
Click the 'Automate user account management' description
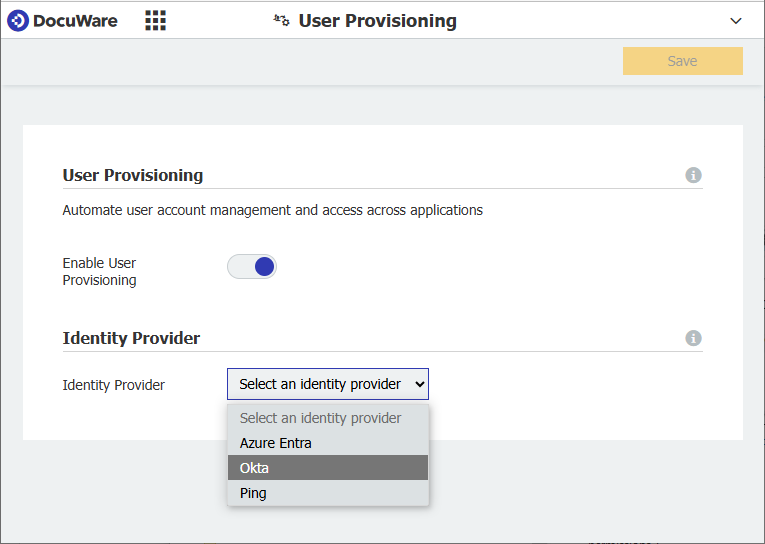(272, 210)
